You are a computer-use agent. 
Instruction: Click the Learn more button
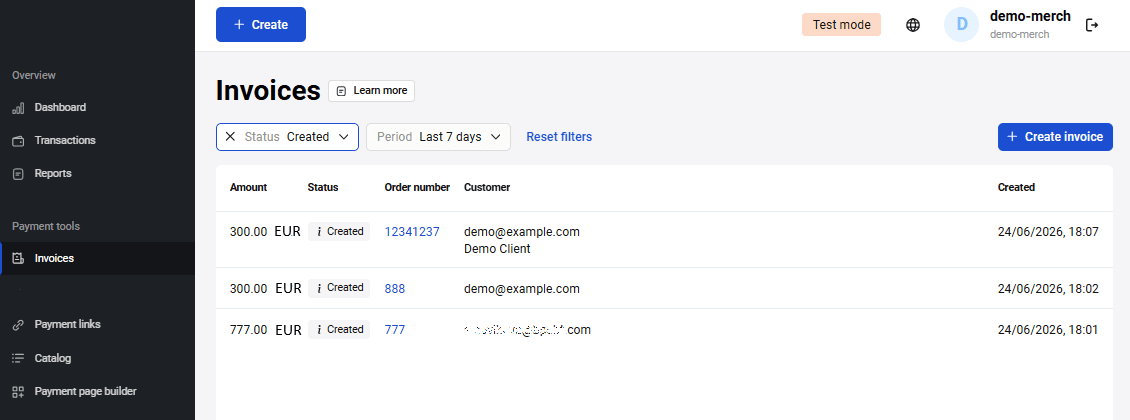371,91
